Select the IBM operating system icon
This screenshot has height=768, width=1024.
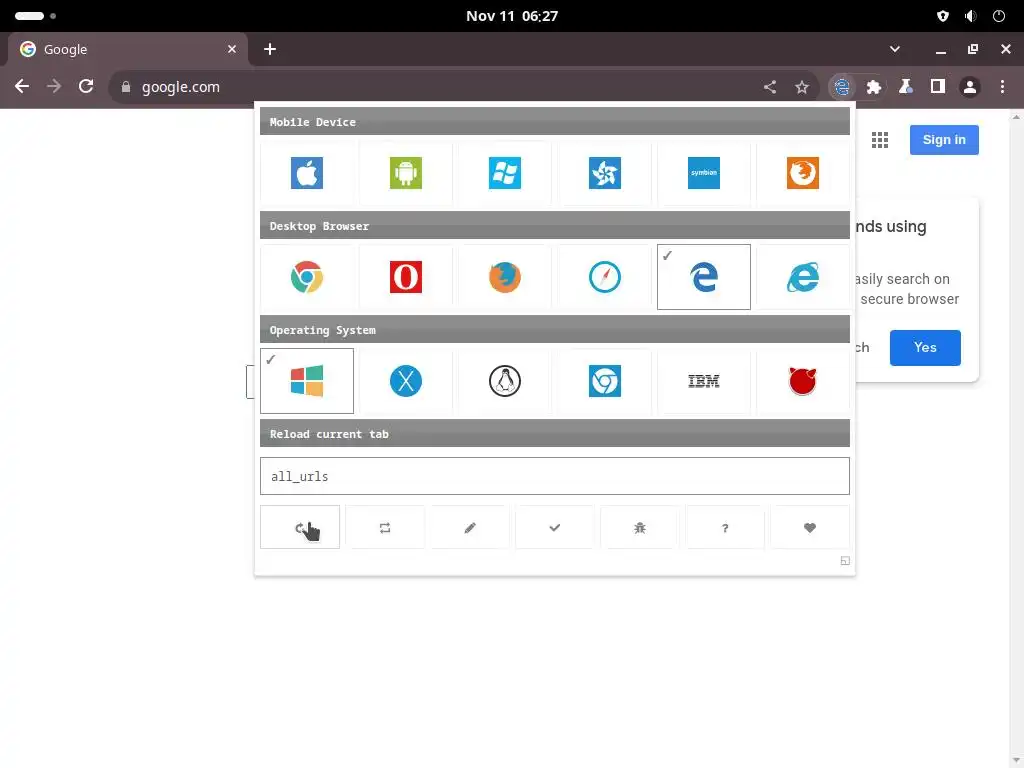[x=703, y=381]
